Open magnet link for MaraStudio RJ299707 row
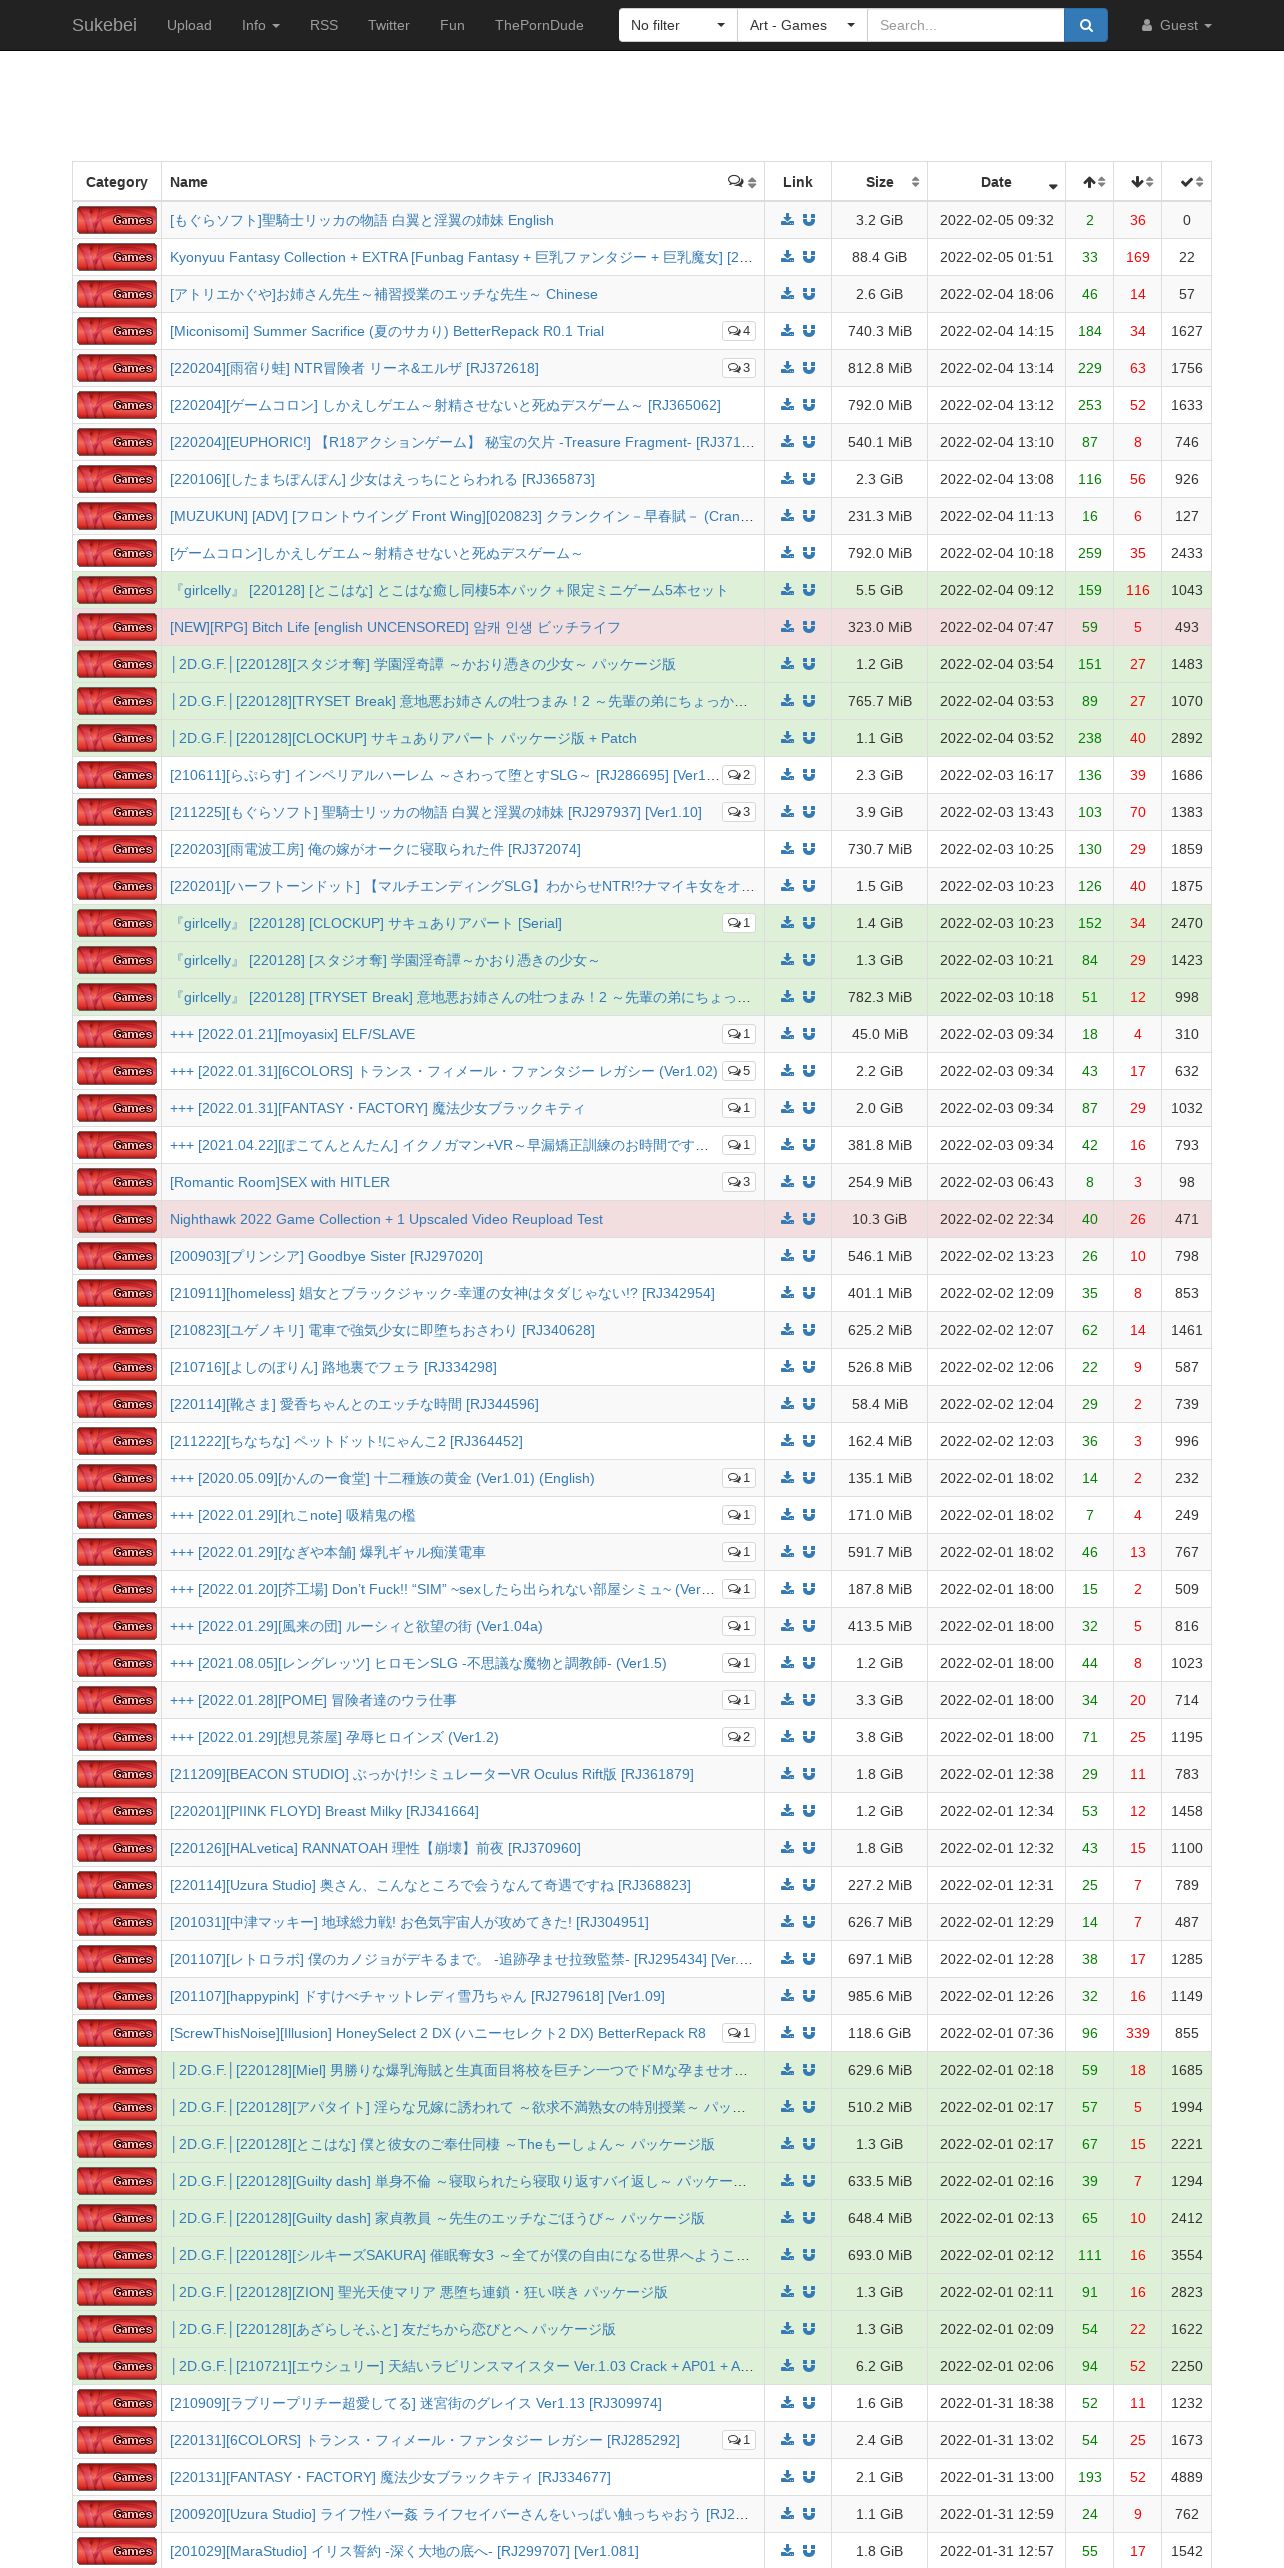1284x2568 pixels. pyautogui.click(x=809, y=2551)
